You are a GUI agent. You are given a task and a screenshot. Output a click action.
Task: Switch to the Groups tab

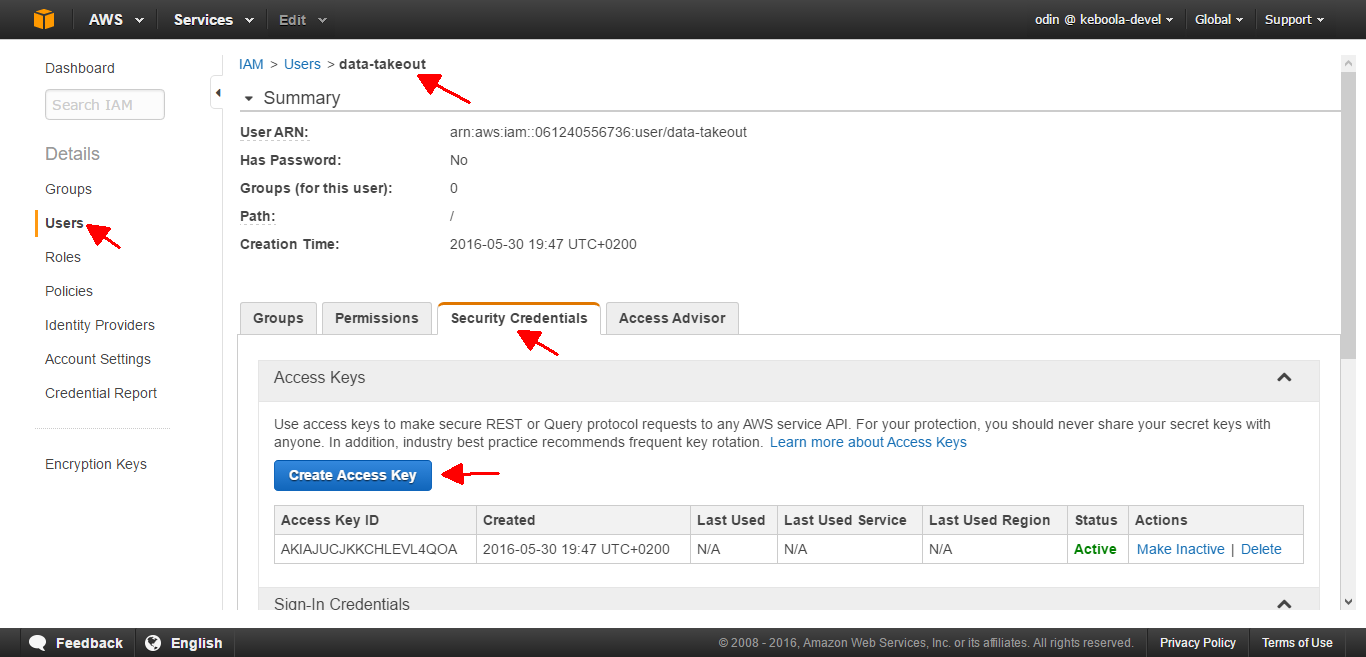point(278,318)
